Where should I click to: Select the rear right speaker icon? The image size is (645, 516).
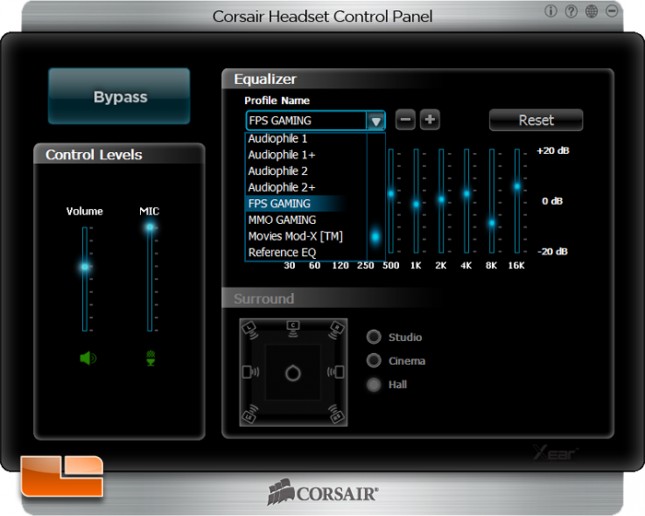click(x=336, y=414)
